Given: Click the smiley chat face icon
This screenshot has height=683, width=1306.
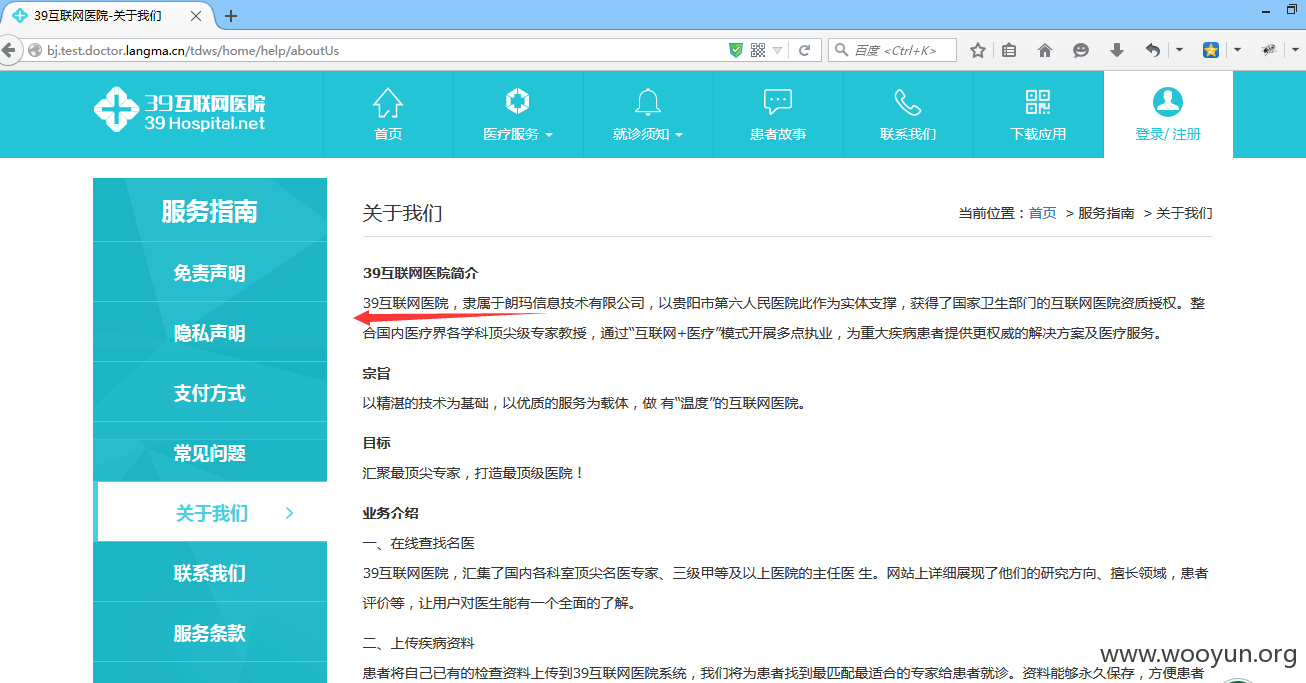Looking at the screenshot, I should pos(1081,50).
